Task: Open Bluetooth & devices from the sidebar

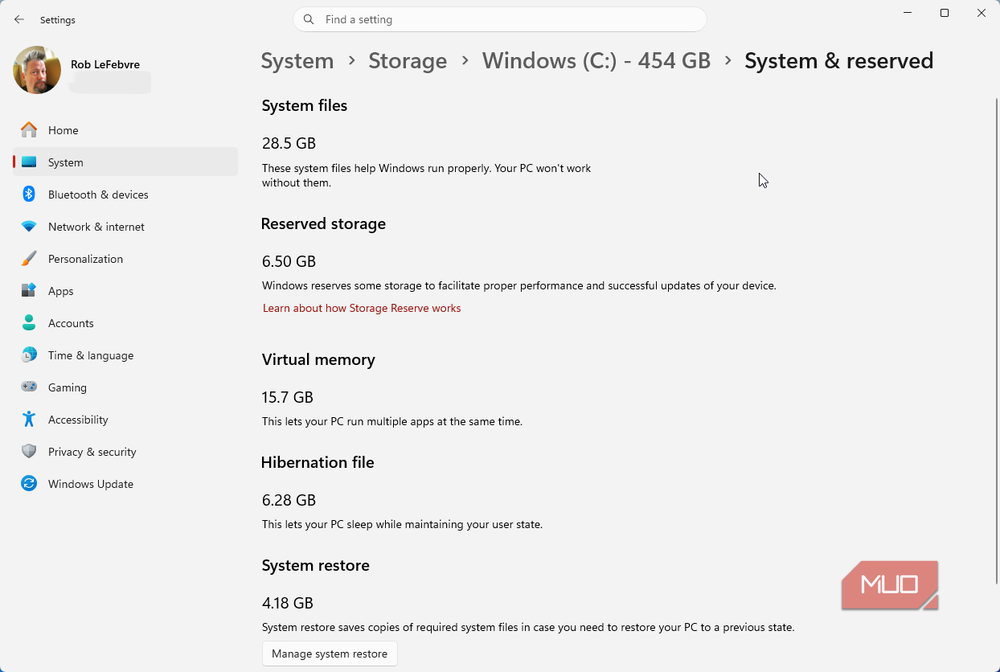Action: coord(30,194)
